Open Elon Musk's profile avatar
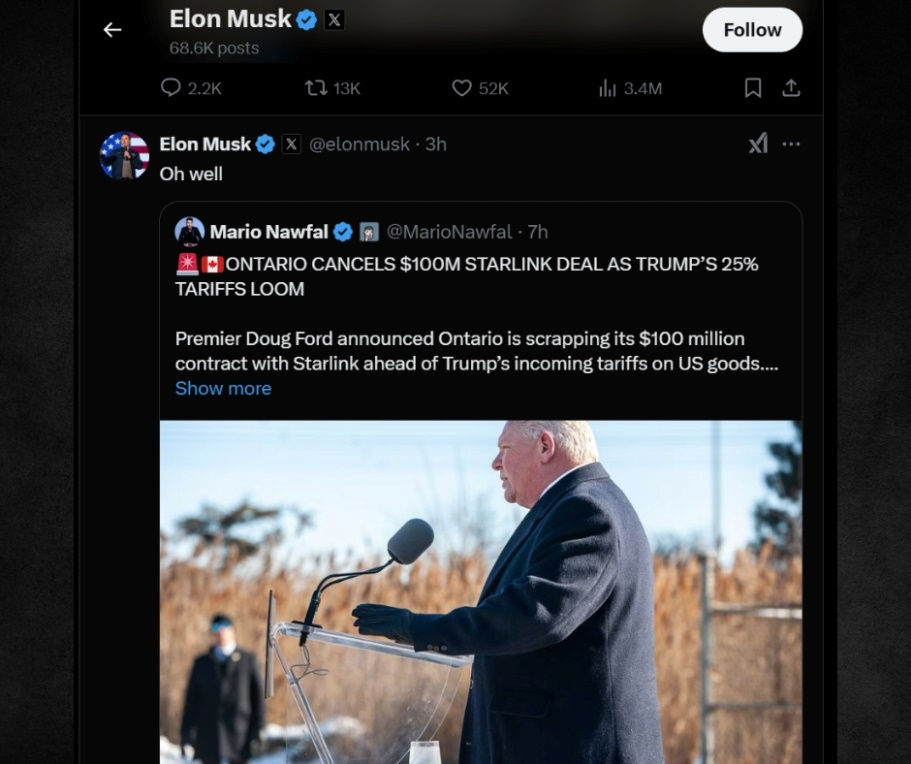The image size is (911, 764). pyautogui.click(x=124, y=156)
